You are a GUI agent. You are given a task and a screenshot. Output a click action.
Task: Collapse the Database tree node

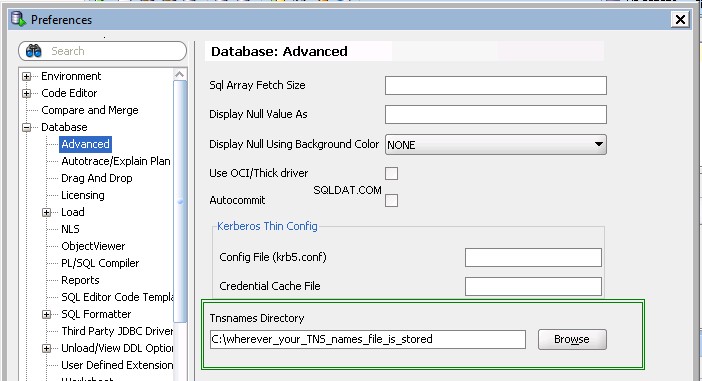(26, 128)
